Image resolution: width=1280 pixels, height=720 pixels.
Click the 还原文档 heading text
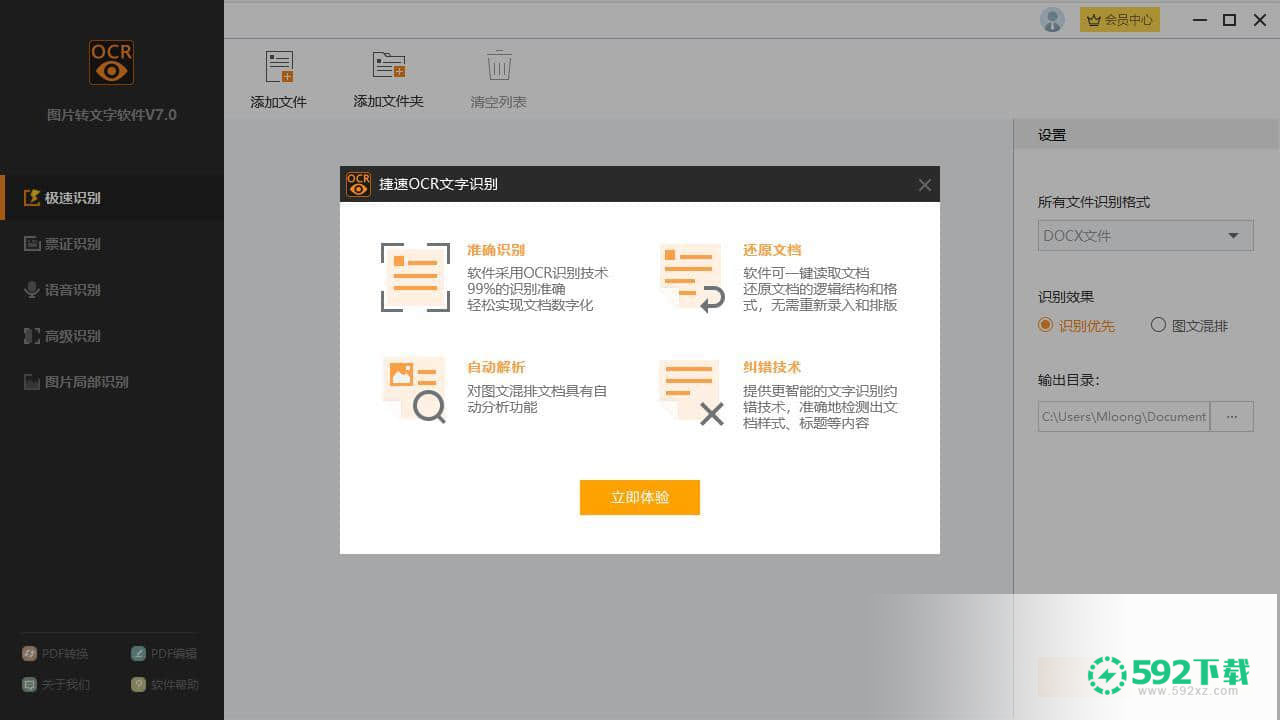[x=772, y=250]
